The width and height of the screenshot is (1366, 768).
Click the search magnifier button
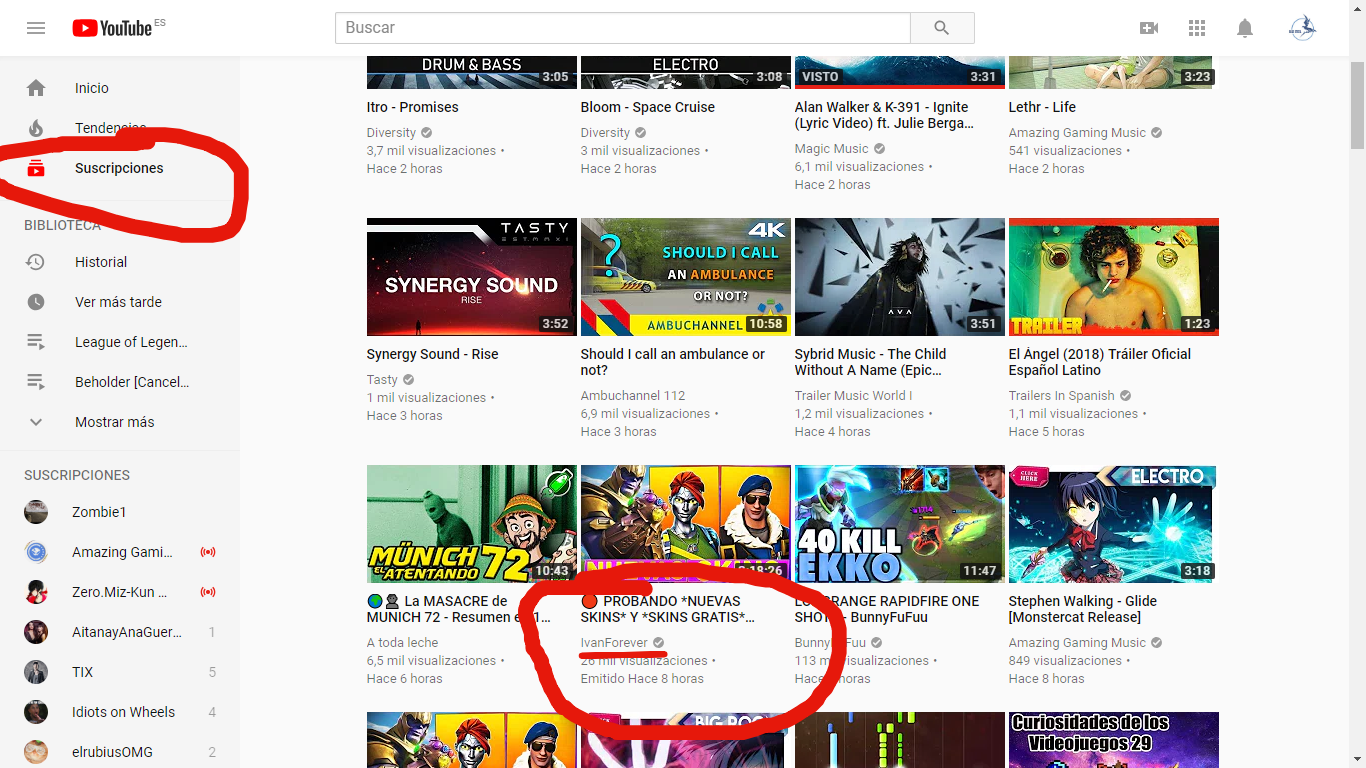(942, 28)
